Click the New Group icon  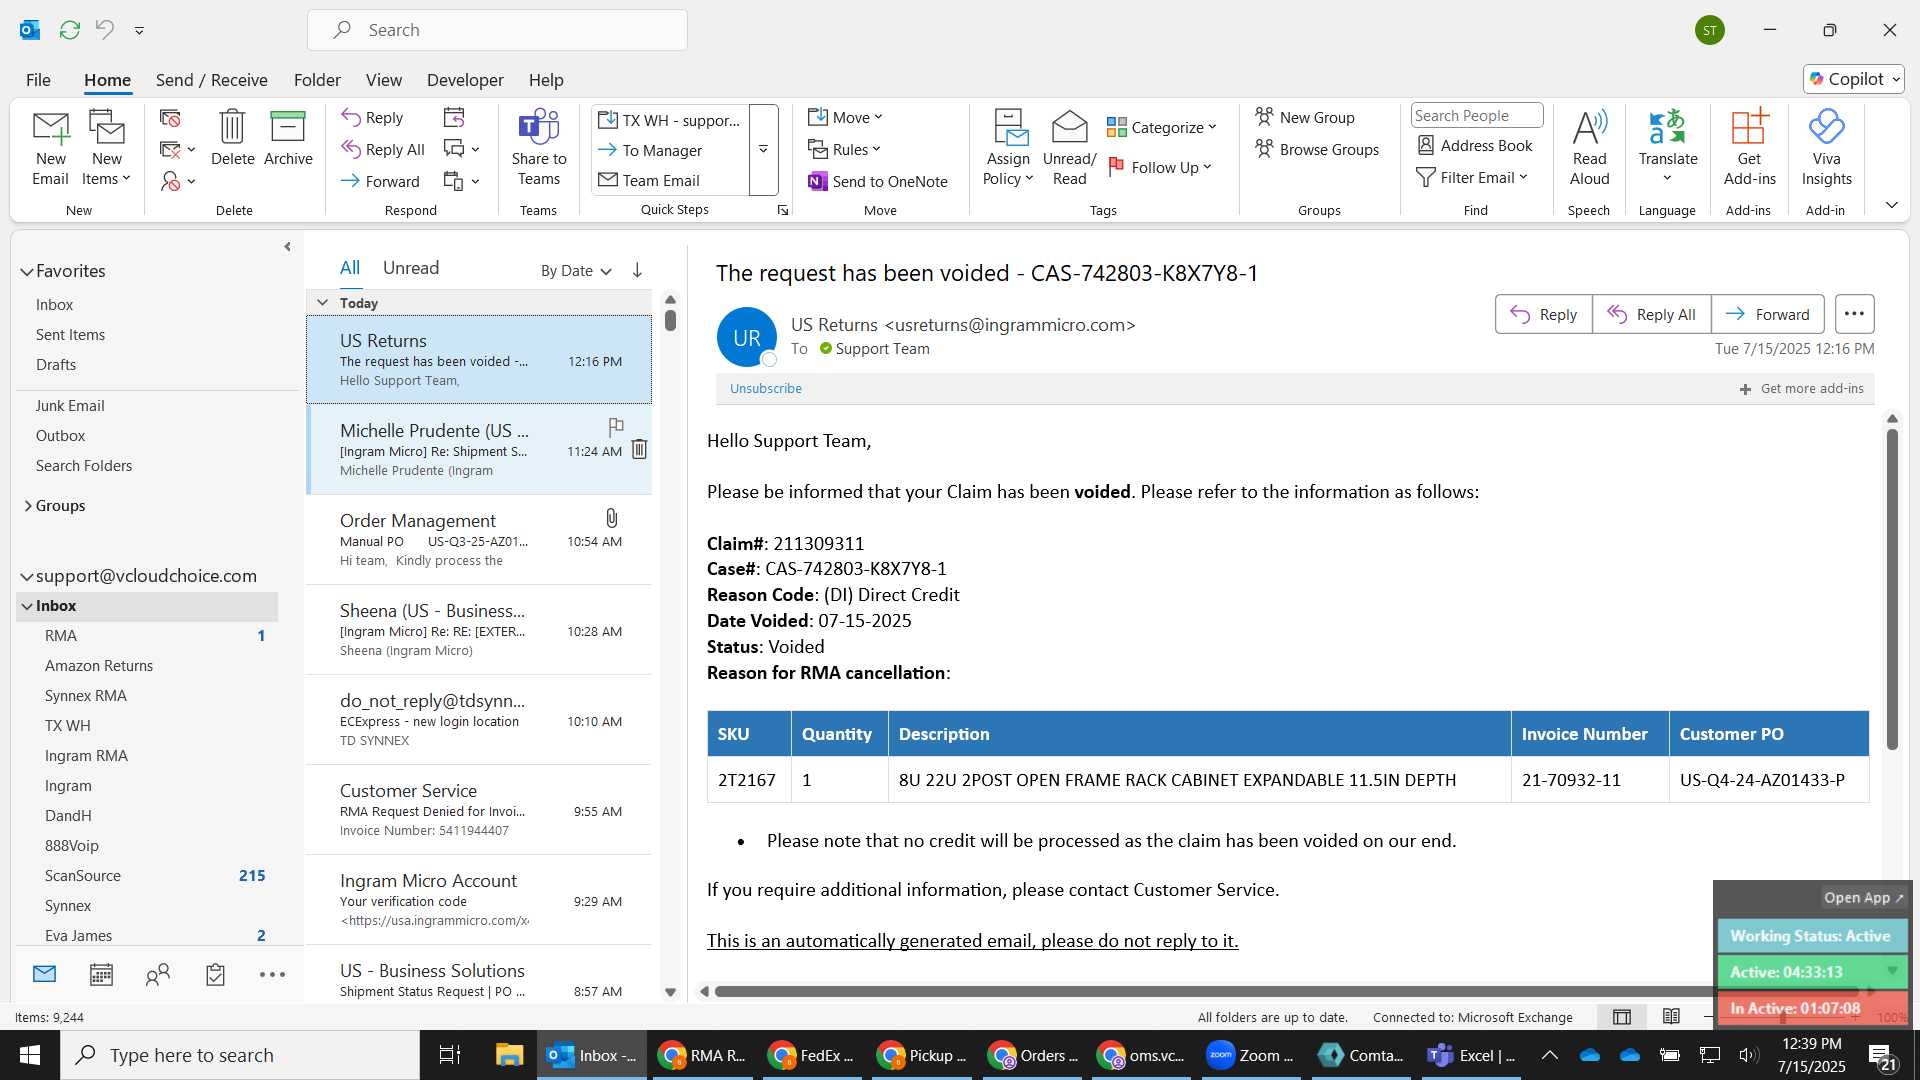pyautogui.click(x=1305, y=117)
